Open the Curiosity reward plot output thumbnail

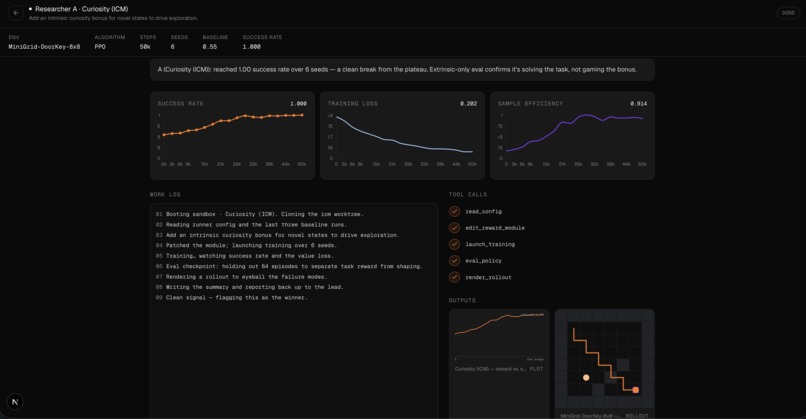tap(499, 362)
